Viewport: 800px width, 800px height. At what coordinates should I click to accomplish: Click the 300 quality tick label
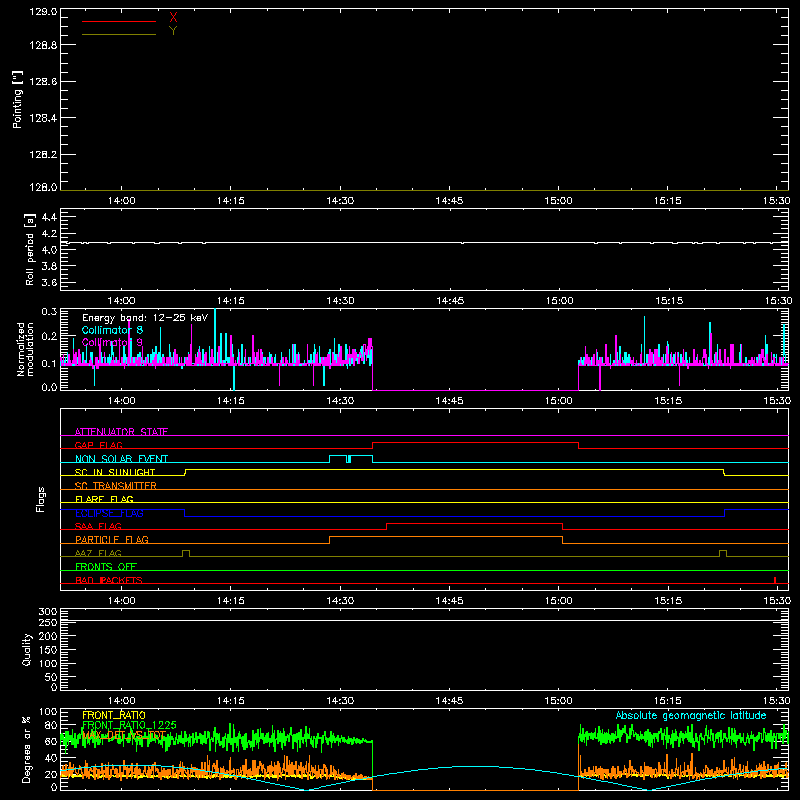point(47,612)
